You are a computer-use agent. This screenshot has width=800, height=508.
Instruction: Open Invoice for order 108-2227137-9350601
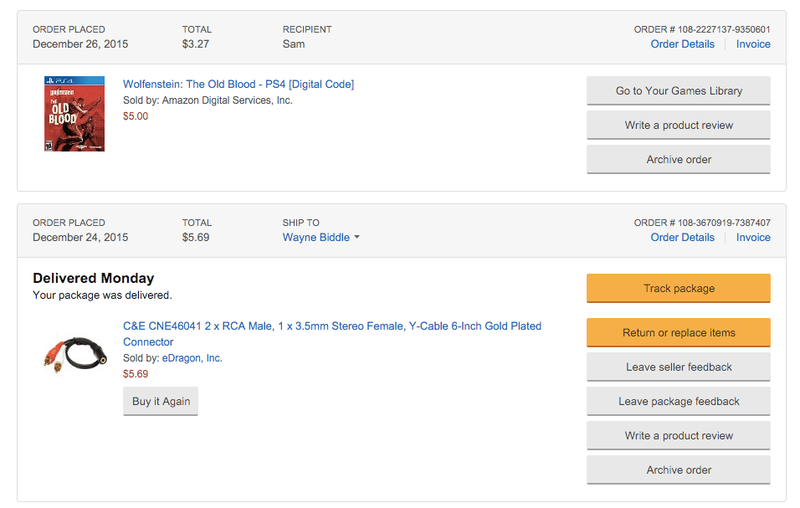pyautogui.click(x=753, y=44)
